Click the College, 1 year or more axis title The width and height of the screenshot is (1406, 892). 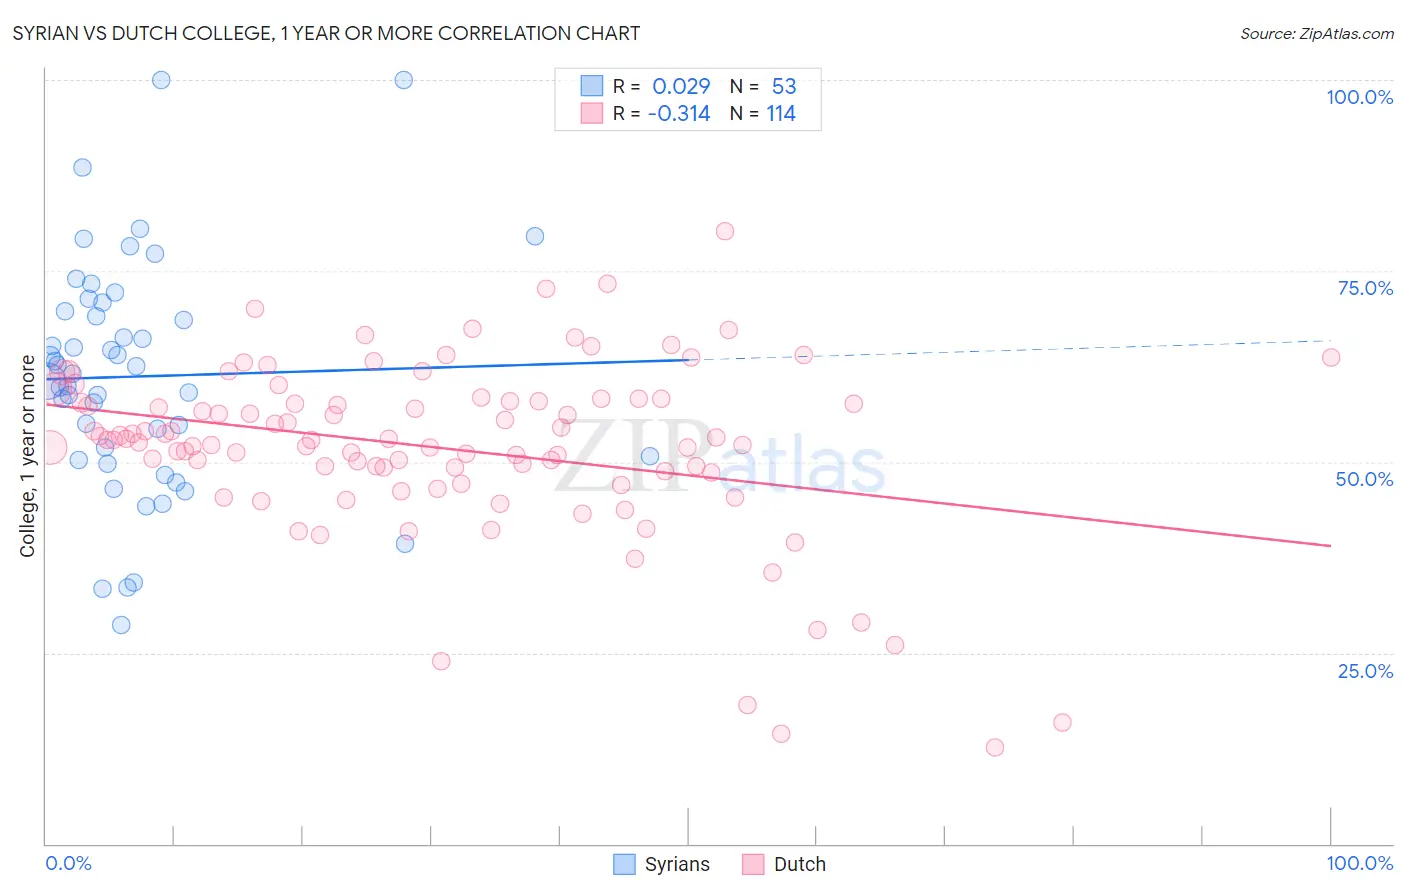click(27, 456)
